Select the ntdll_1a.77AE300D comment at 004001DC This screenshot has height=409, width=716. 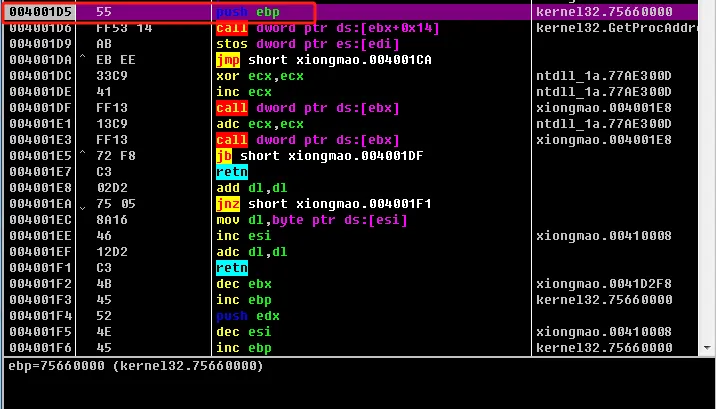click(x=604, y=76)
